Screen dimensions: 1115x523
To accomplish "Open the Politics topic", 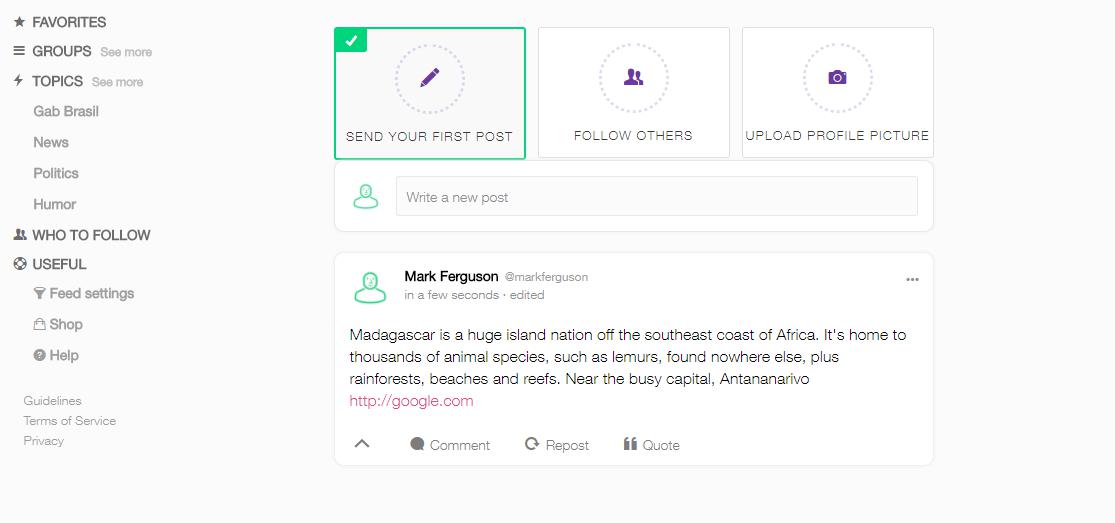I will pyautogui.click(x=56, y=174).
